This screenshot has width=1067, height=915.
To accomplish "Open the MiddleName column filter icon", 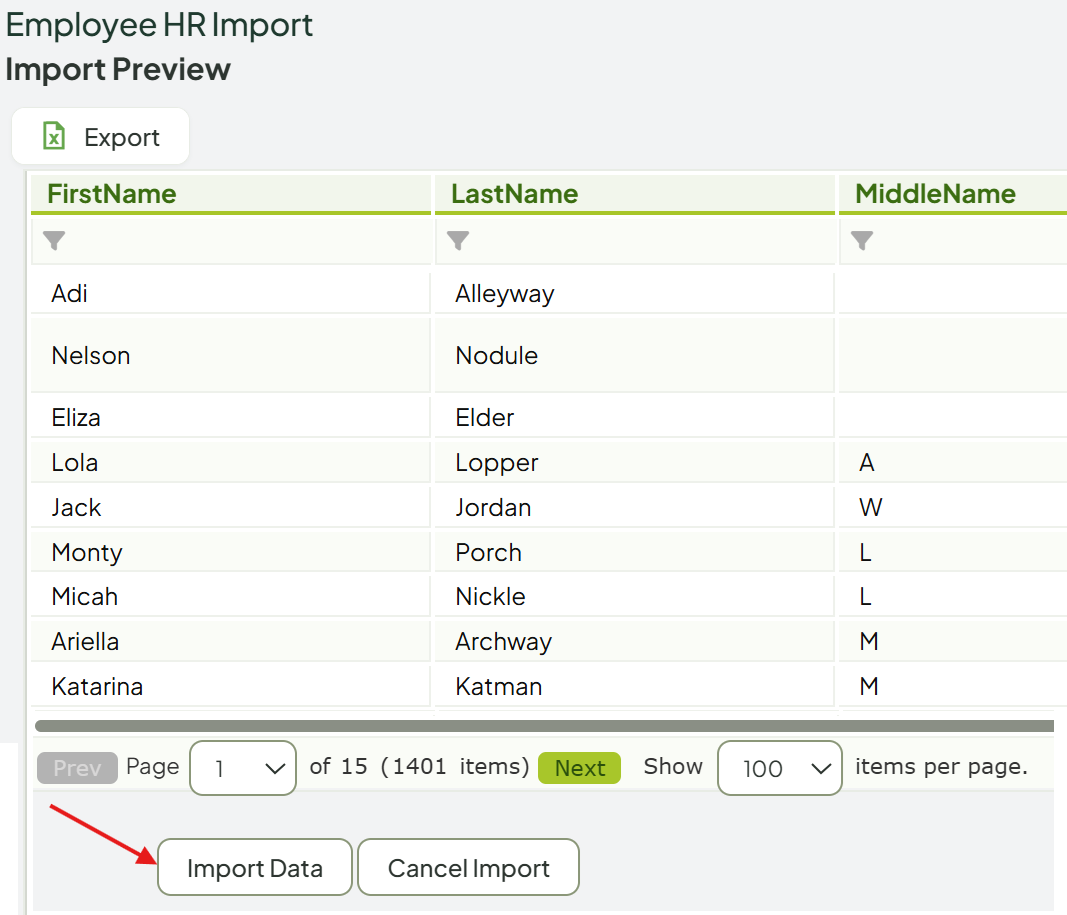I will point(862,240).
